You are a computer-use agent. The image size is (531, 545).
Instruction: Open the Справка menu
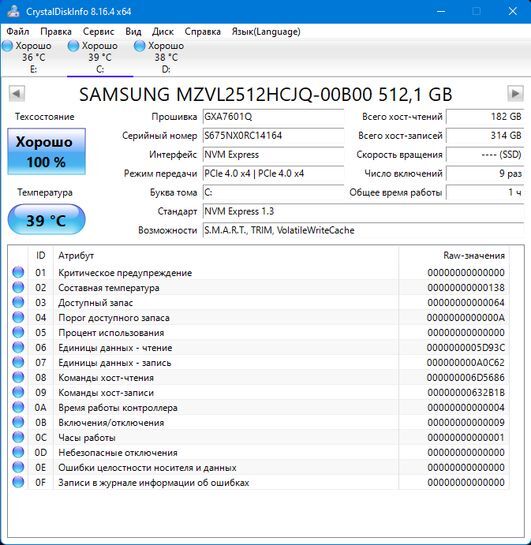[x=203, y=32]
